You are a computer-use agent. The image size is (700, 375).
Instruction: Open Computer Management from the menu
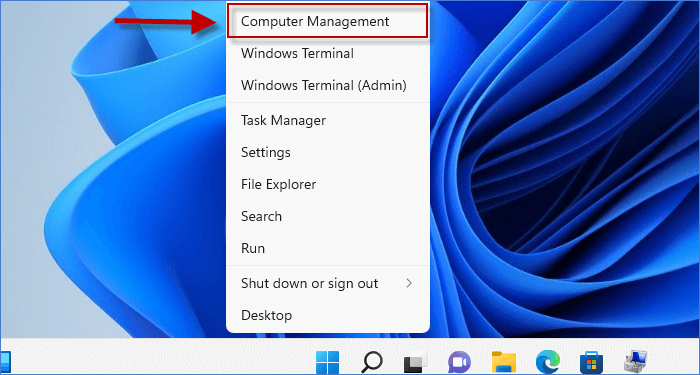click(x=328, y=21)
